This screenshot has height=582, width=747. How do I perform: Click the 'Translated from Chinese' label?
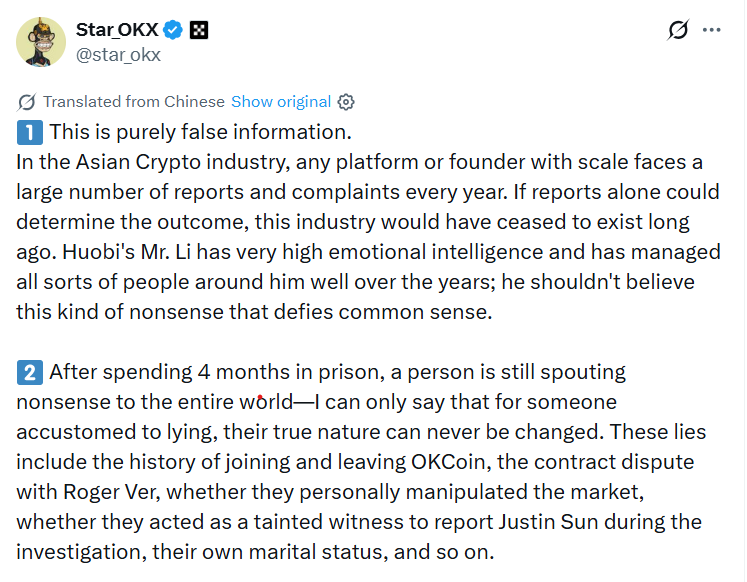tap(134, 102)
